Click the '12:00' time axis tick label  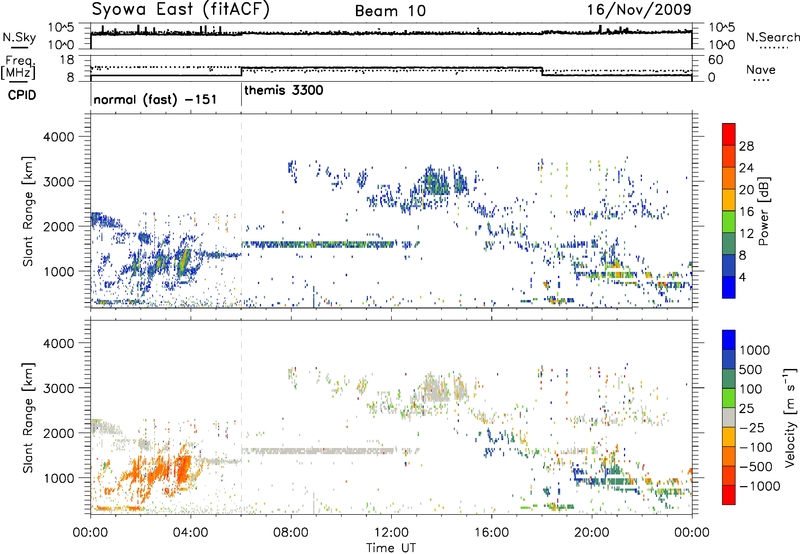(x=391, y=533)
